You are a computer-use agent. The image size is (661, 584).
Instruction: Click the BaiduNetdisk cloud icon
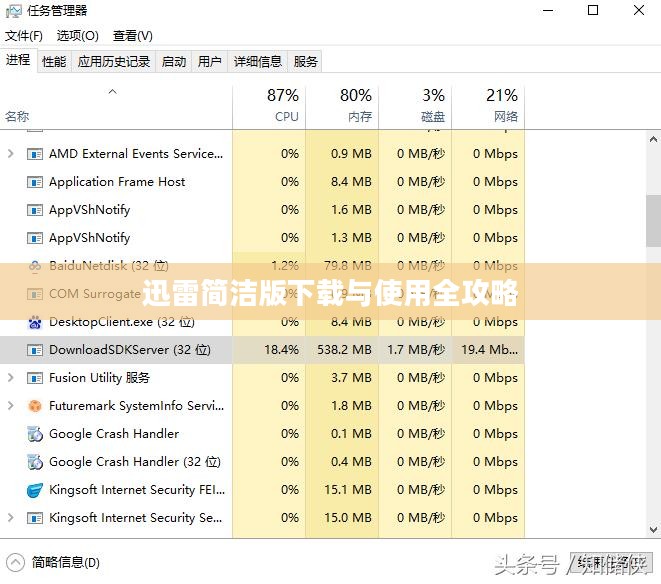[35, 266]
